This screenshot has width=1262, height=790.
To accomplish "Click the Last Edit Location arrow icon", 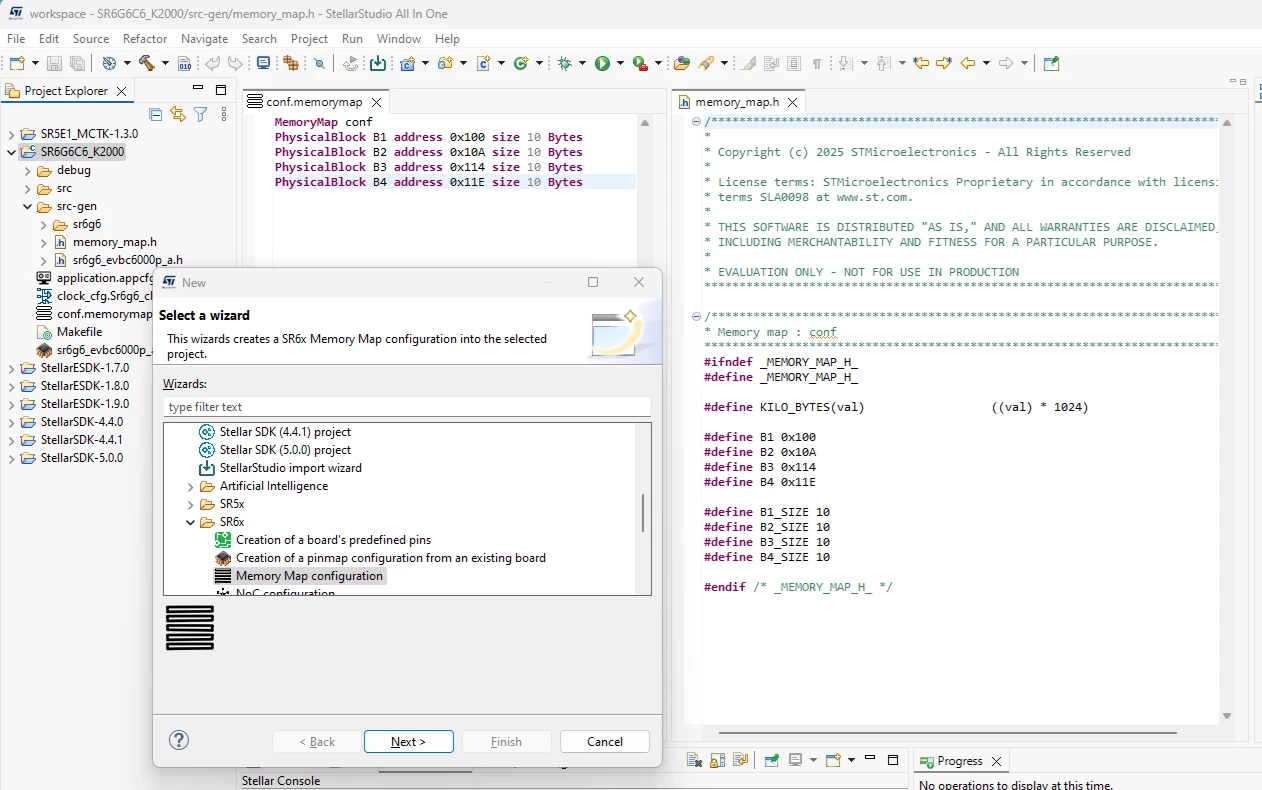I will [920, 63].
